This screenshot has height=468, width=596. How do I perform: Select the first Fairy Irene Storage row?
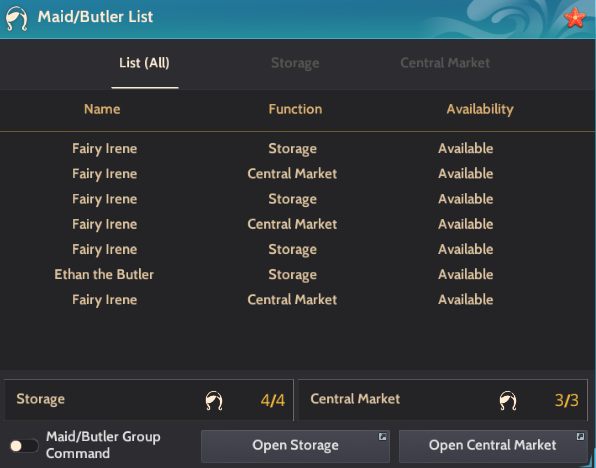coord(298,149)
